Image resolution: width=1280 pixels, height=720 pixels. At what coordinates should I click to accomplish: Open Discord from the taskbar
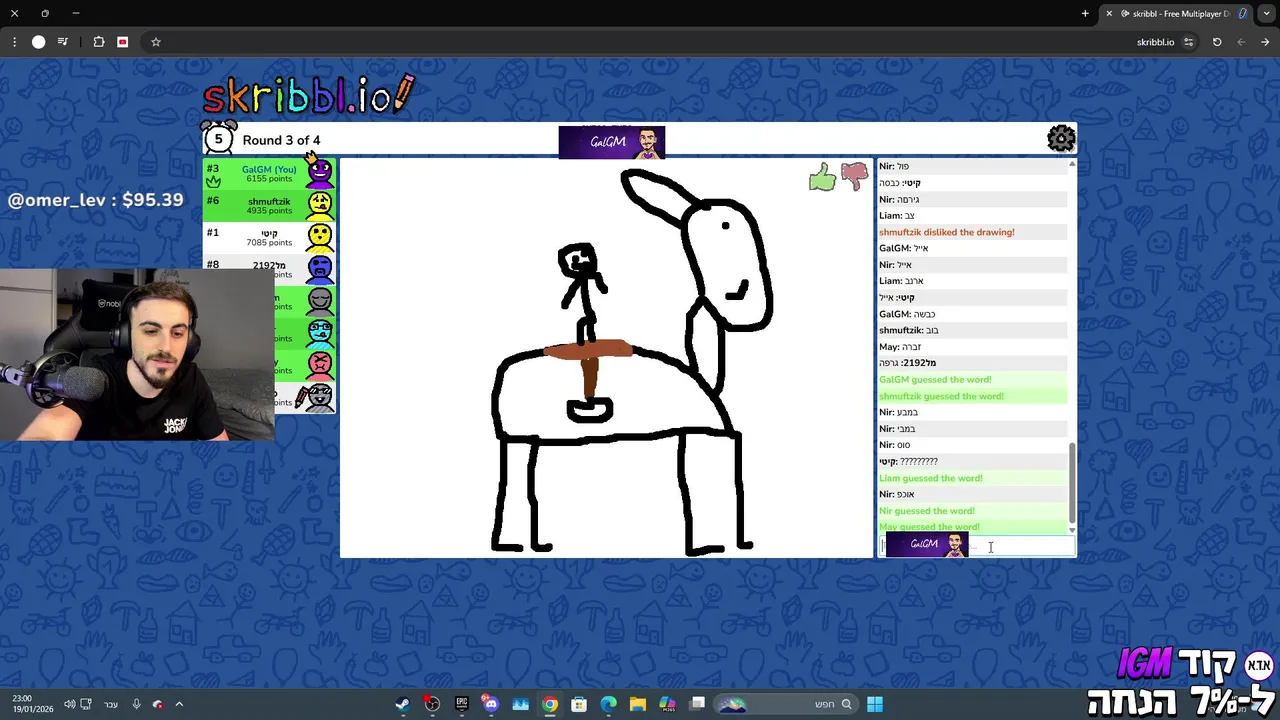[x=490, y=704]
